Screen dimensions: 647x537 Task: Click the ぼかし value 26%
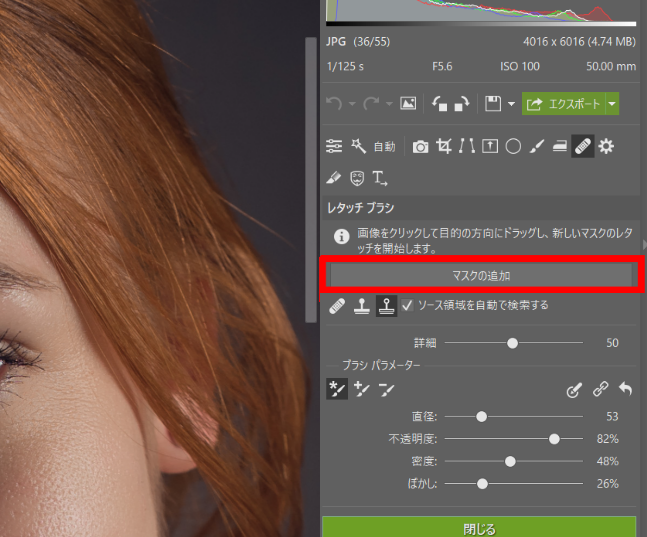608,483
